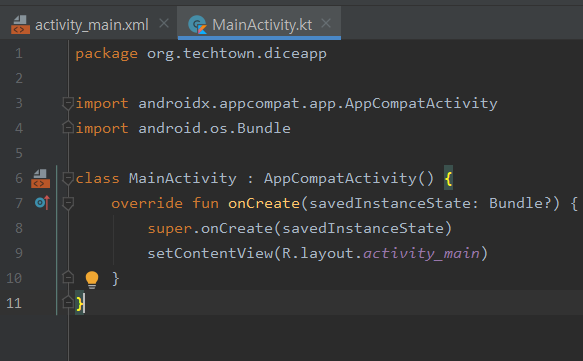
Task: Click 'android.os.Bundle' import text
Action: coord(214,128)
